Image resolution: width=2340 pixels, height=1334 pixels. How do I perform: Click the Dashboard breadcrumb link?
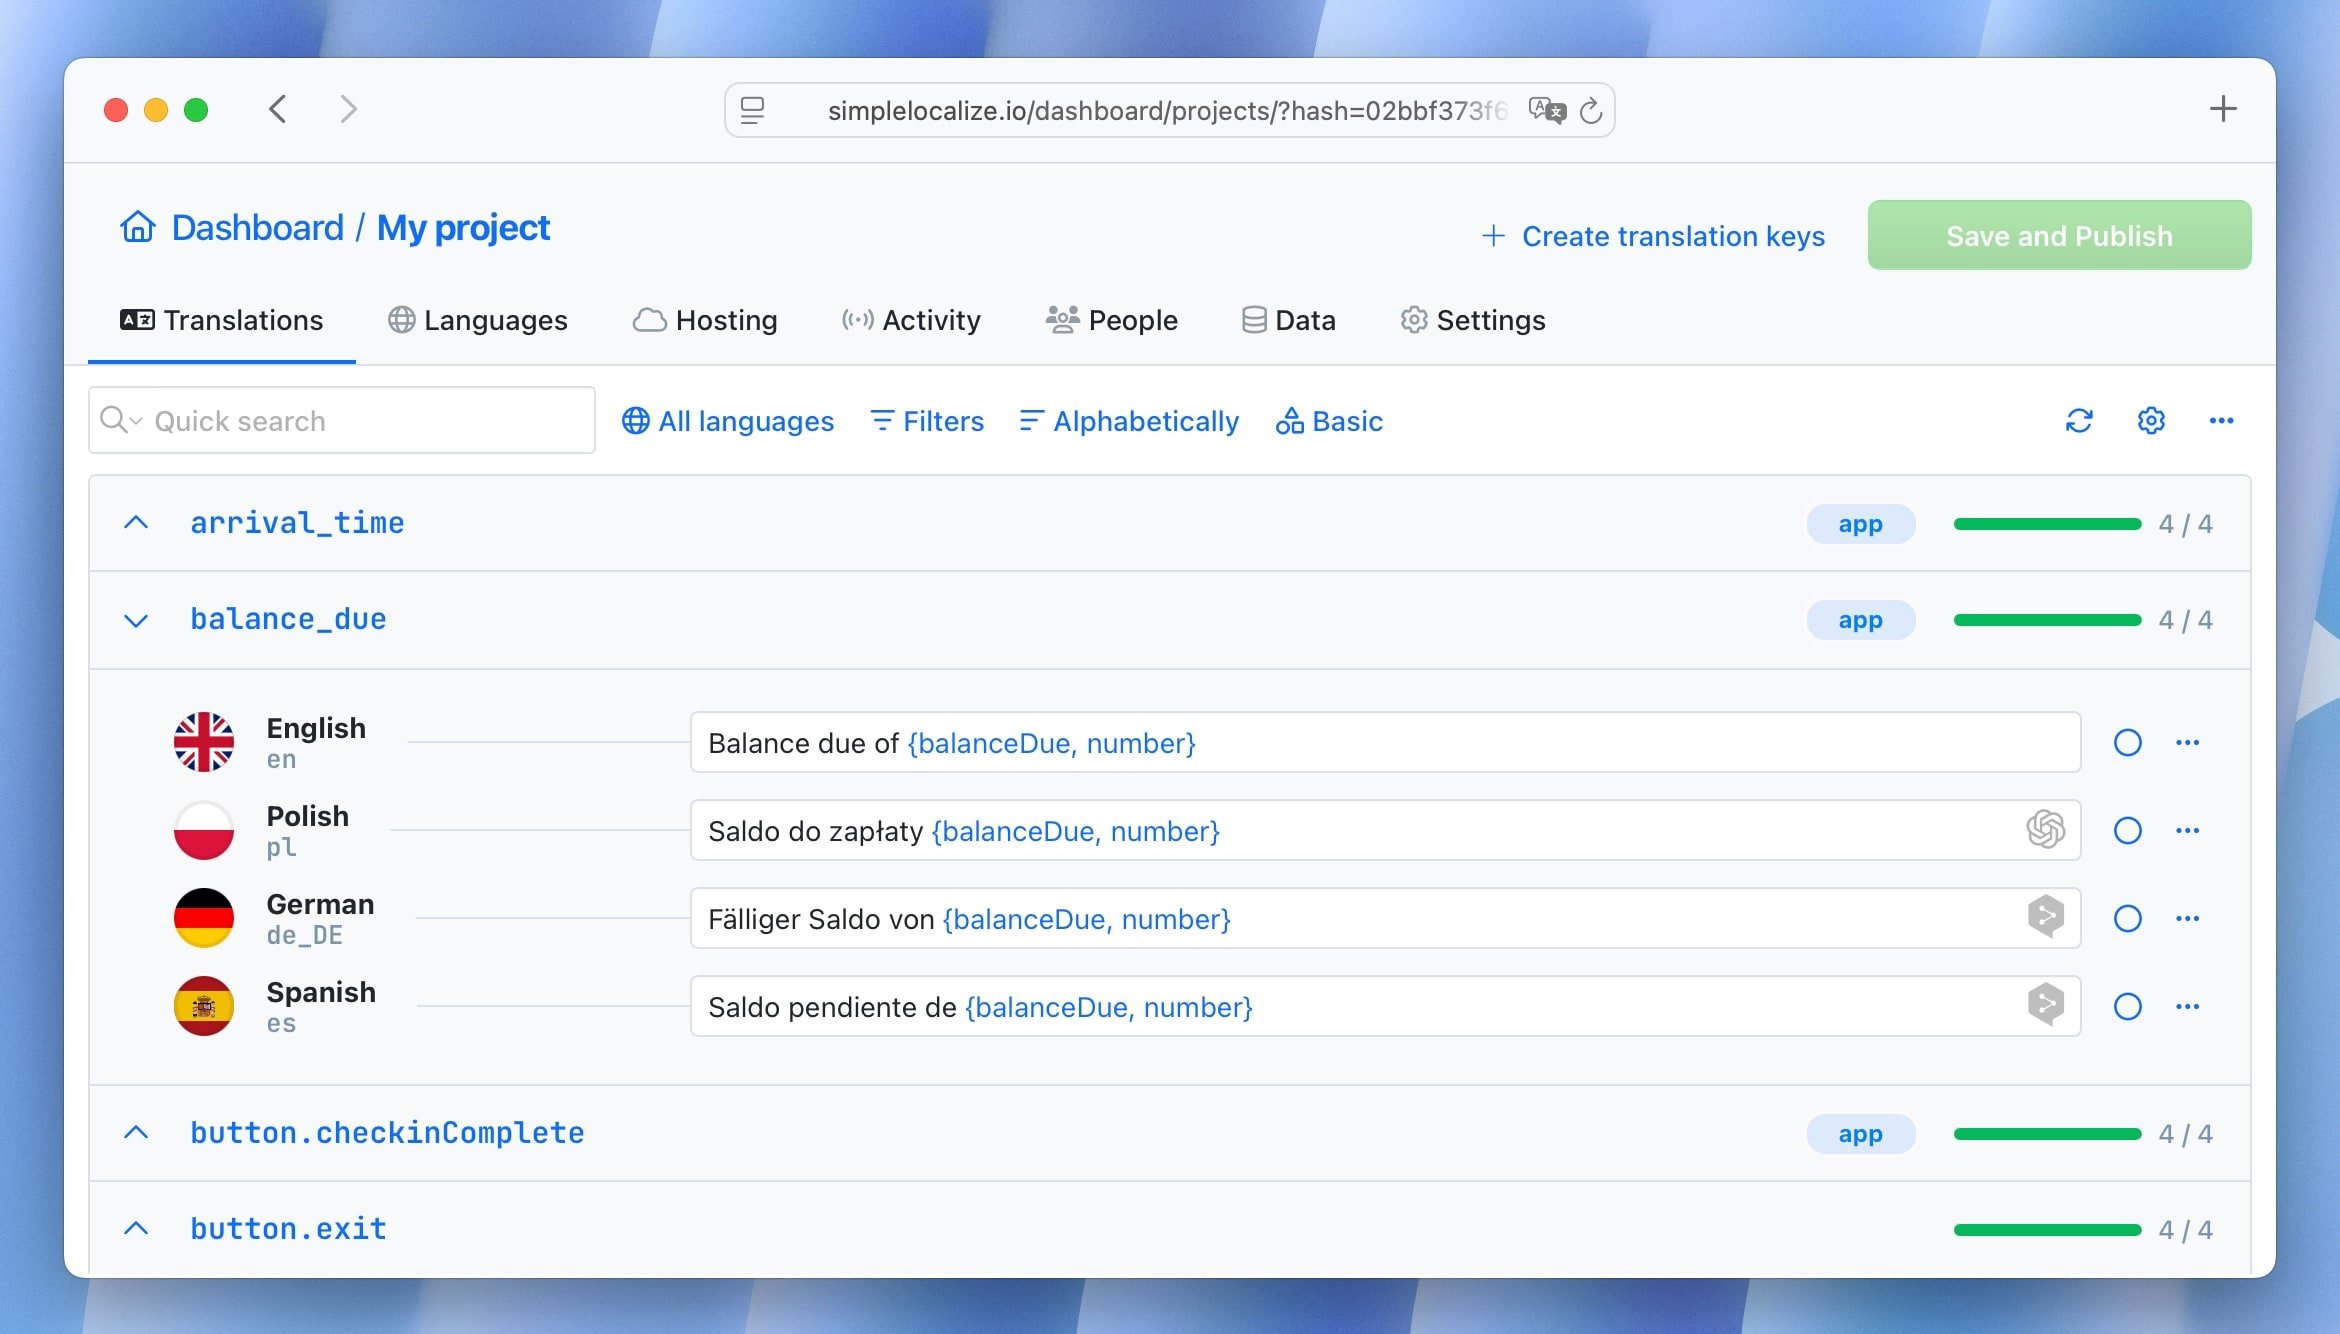(258, 228)
